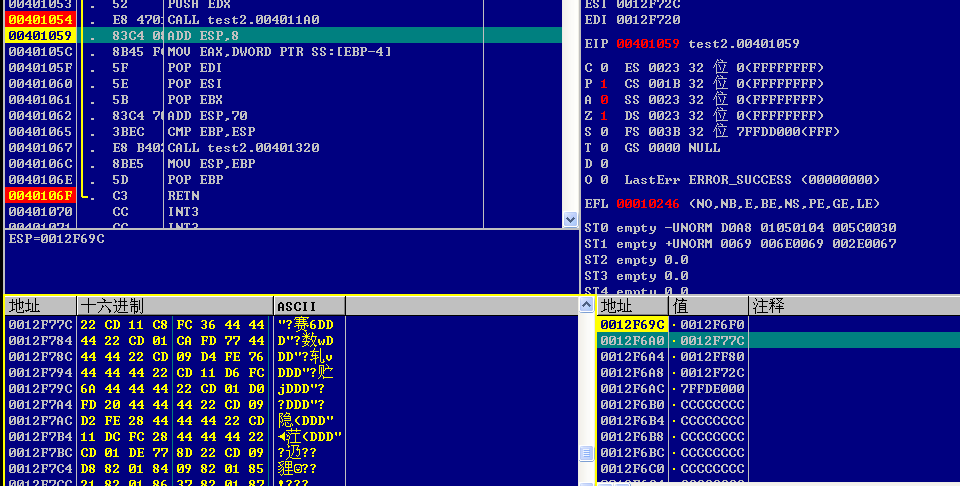Select the ADD ESP,70 instruction
Viewport: 960px width, 486px height.
(207, 115)
